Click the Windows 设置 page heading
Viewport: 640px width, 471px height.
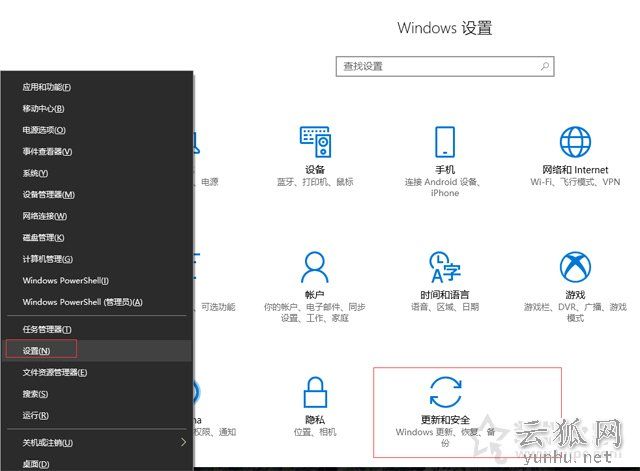pyautogui.click(x=445, y=28)
